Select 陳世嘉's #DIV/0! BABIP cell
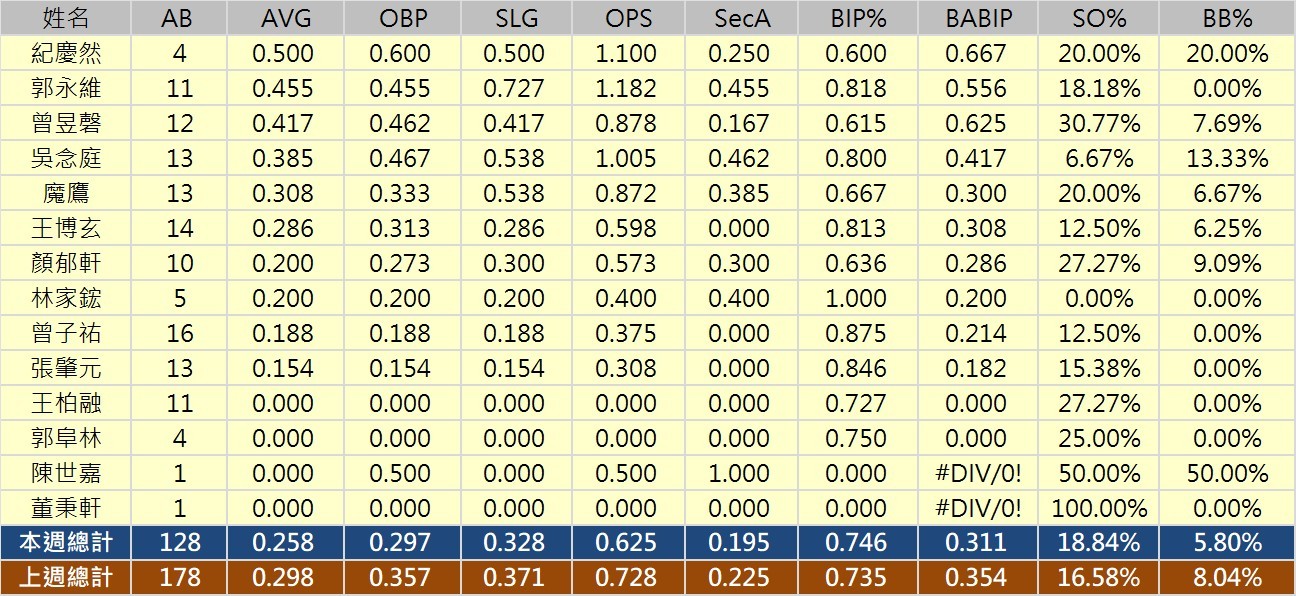Image resolution: width=1296 pixels, height=596 pixels. pos(975,473)
